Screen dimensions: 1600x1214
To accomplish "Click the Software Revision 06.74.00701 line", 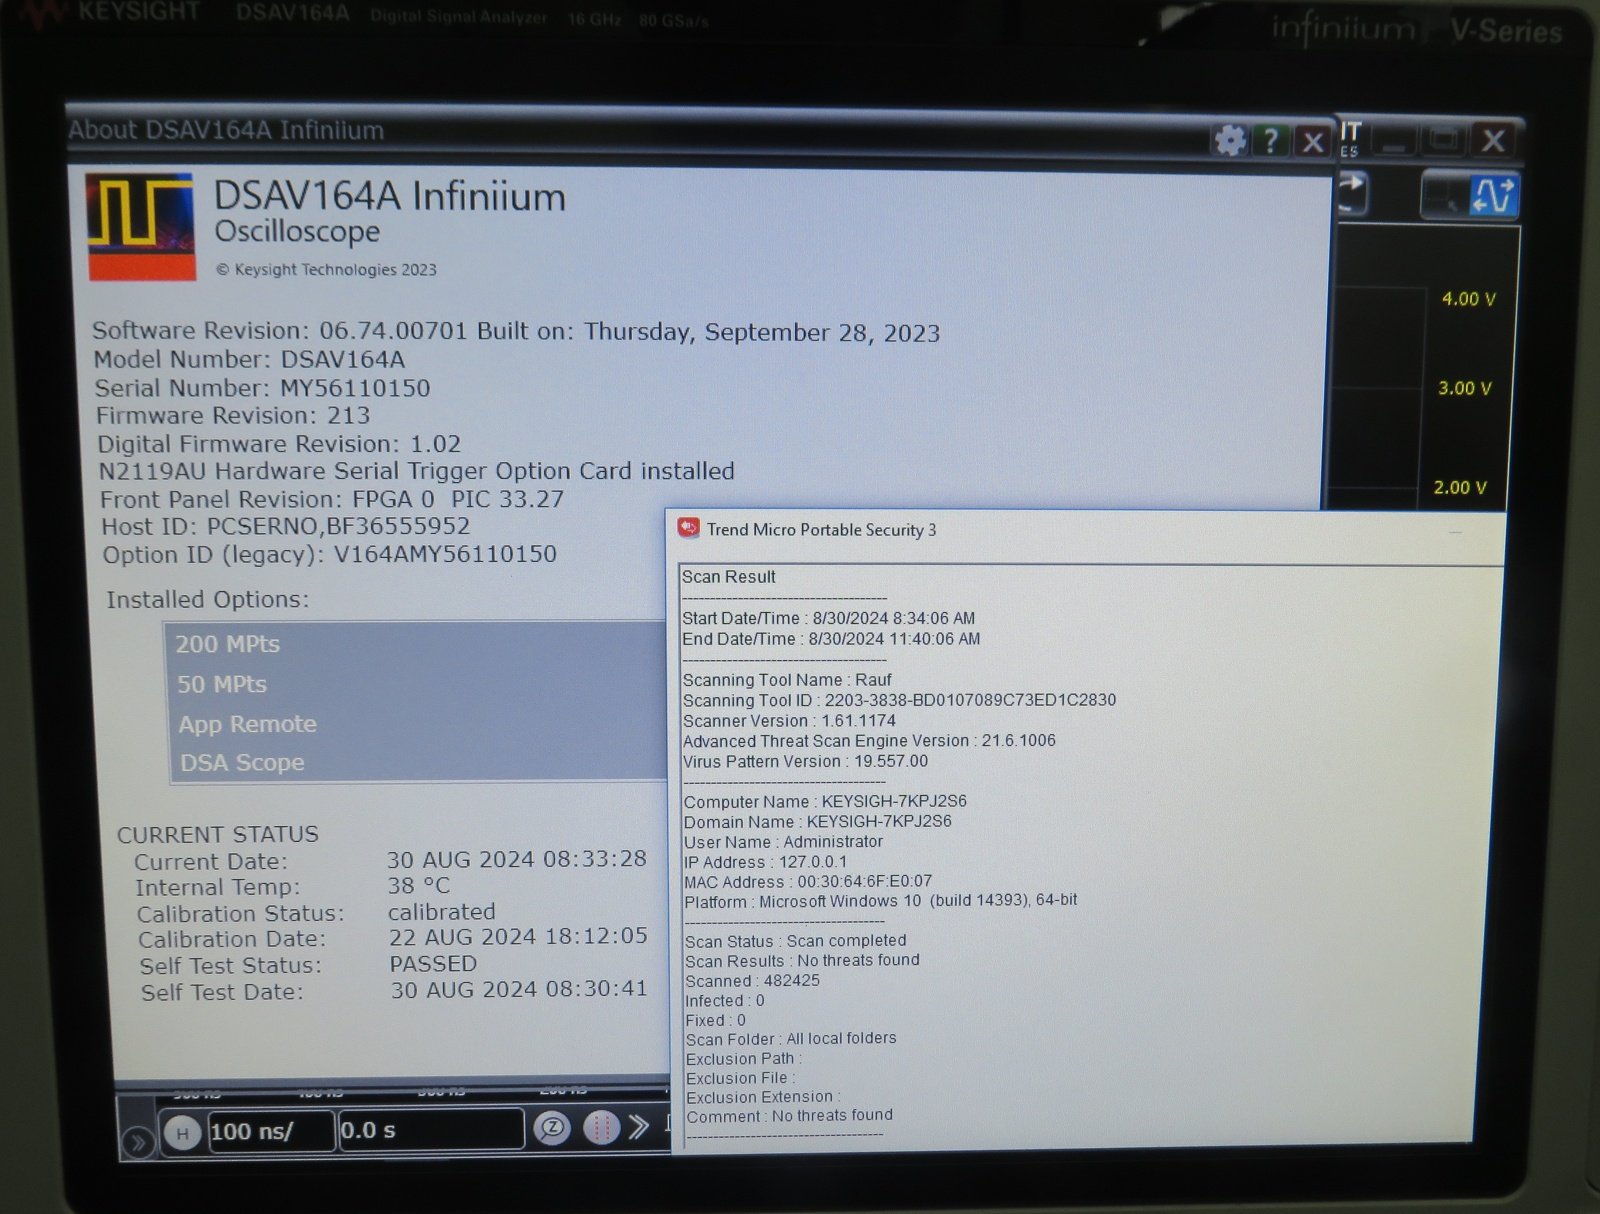I will pos(516,332).
